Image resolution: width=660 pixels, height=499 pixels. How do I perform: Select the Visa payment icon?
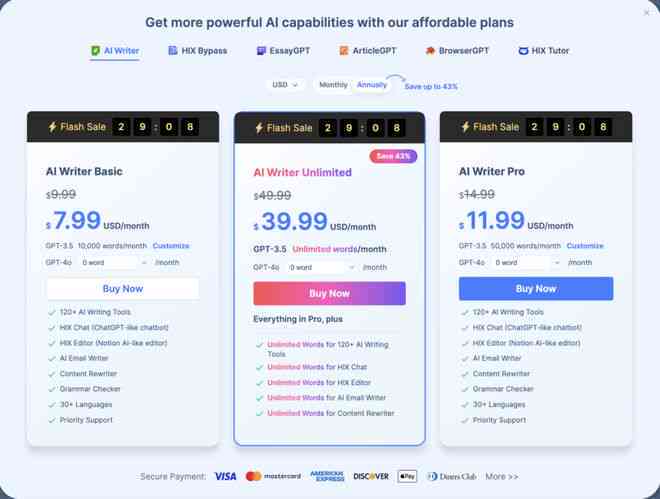pos(225,476)
